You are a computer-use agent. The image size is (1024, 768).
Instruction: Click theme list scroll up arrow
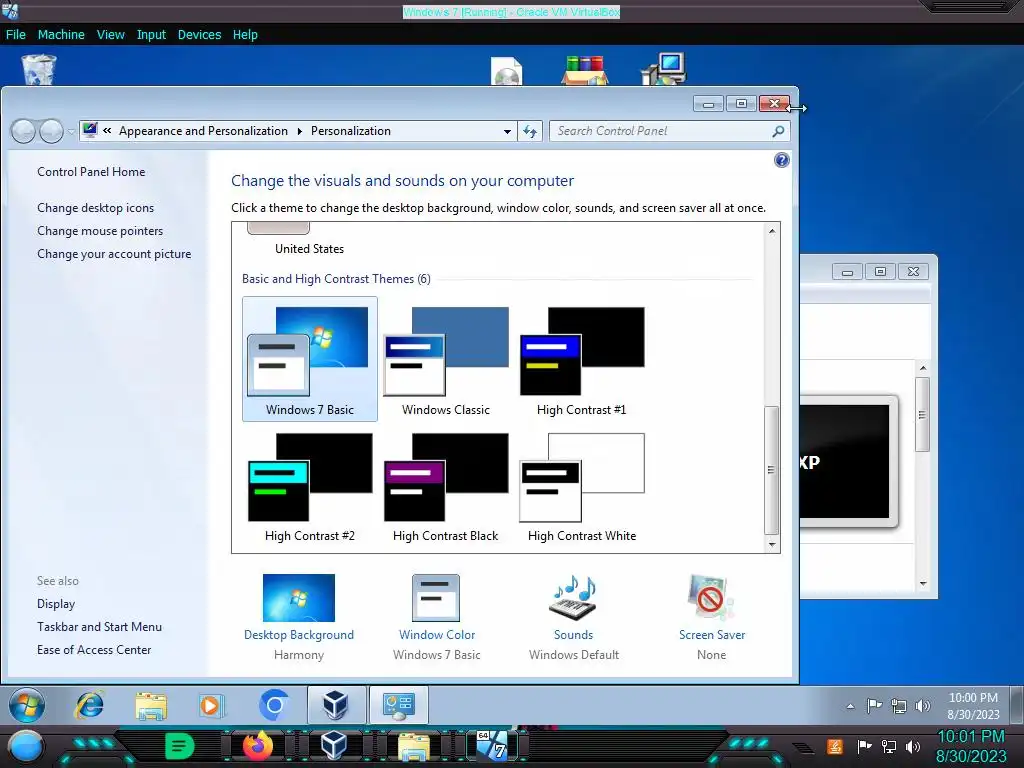772,231
